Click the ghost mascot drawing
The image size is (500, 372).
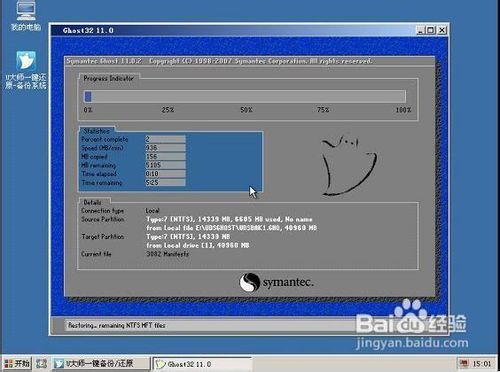tap(348, 166)
